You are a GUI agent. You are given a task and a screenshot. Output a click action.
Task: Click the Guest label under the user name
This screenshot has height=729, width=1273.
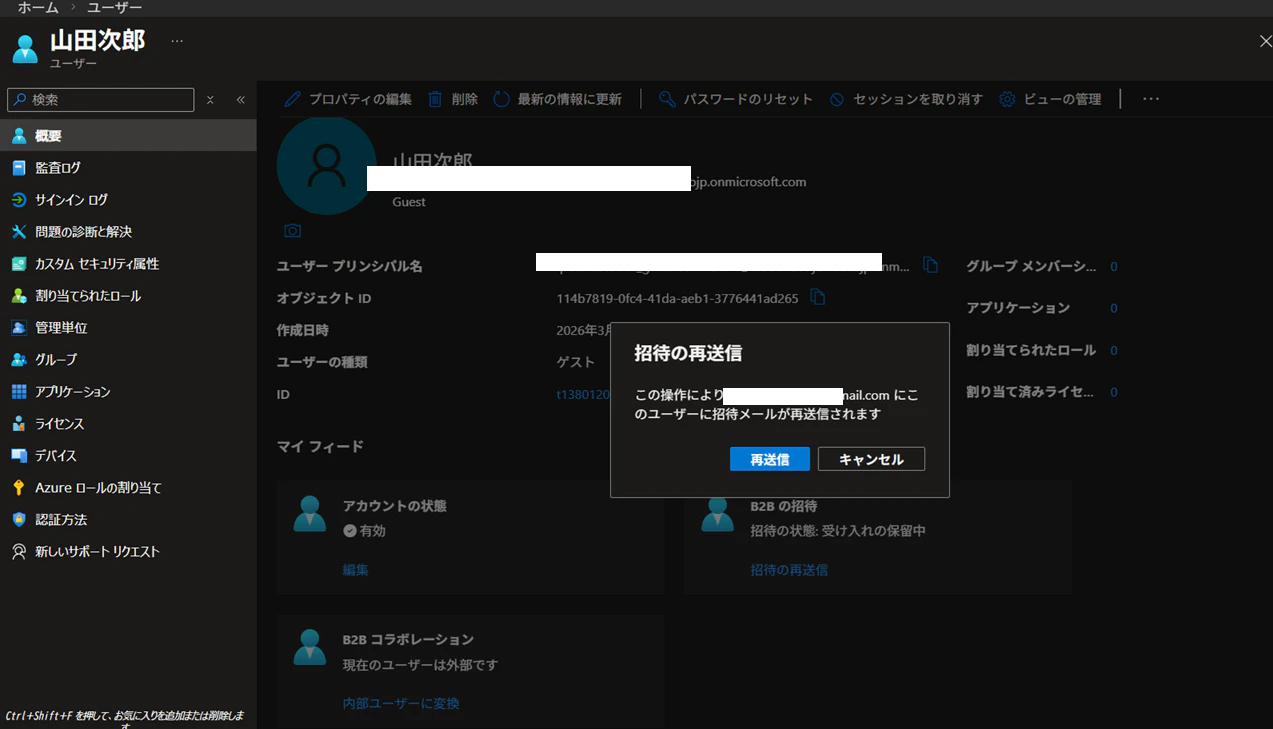click(409, 202)
